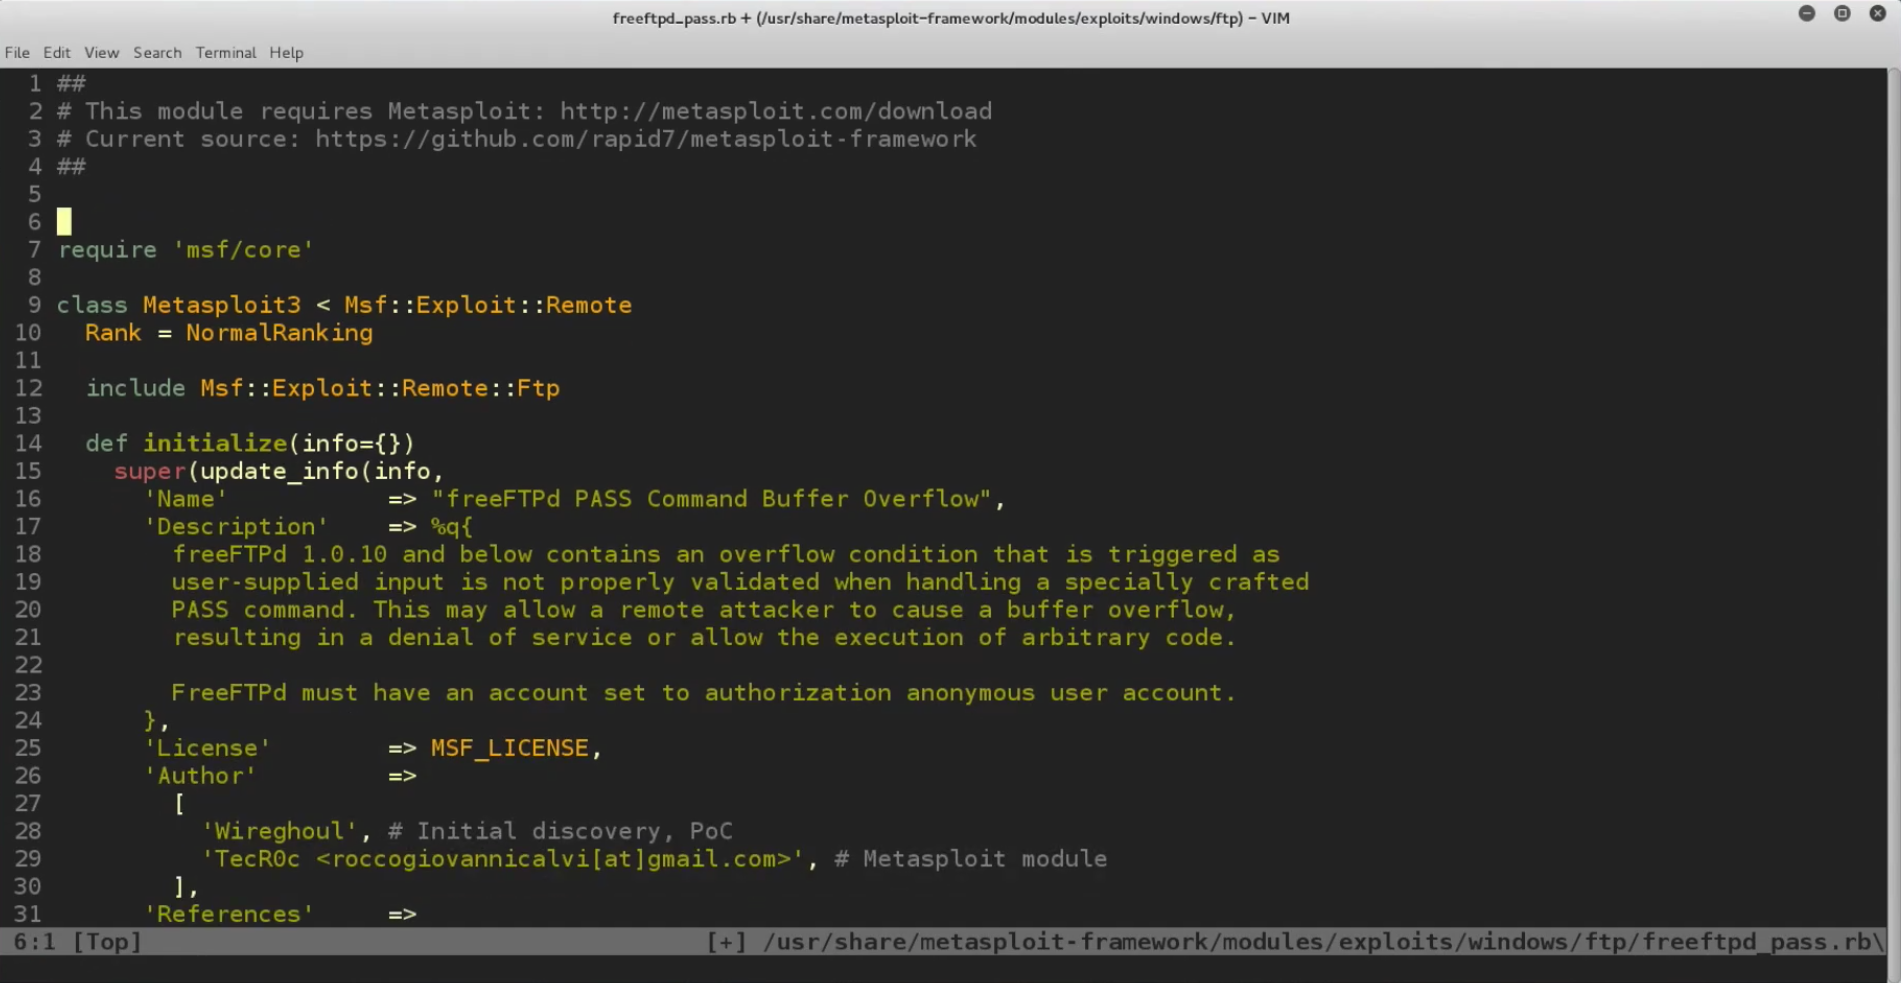Click the super keyword on line 15
The width and height of the screenshot is (1901, 983).
[150, 471]
